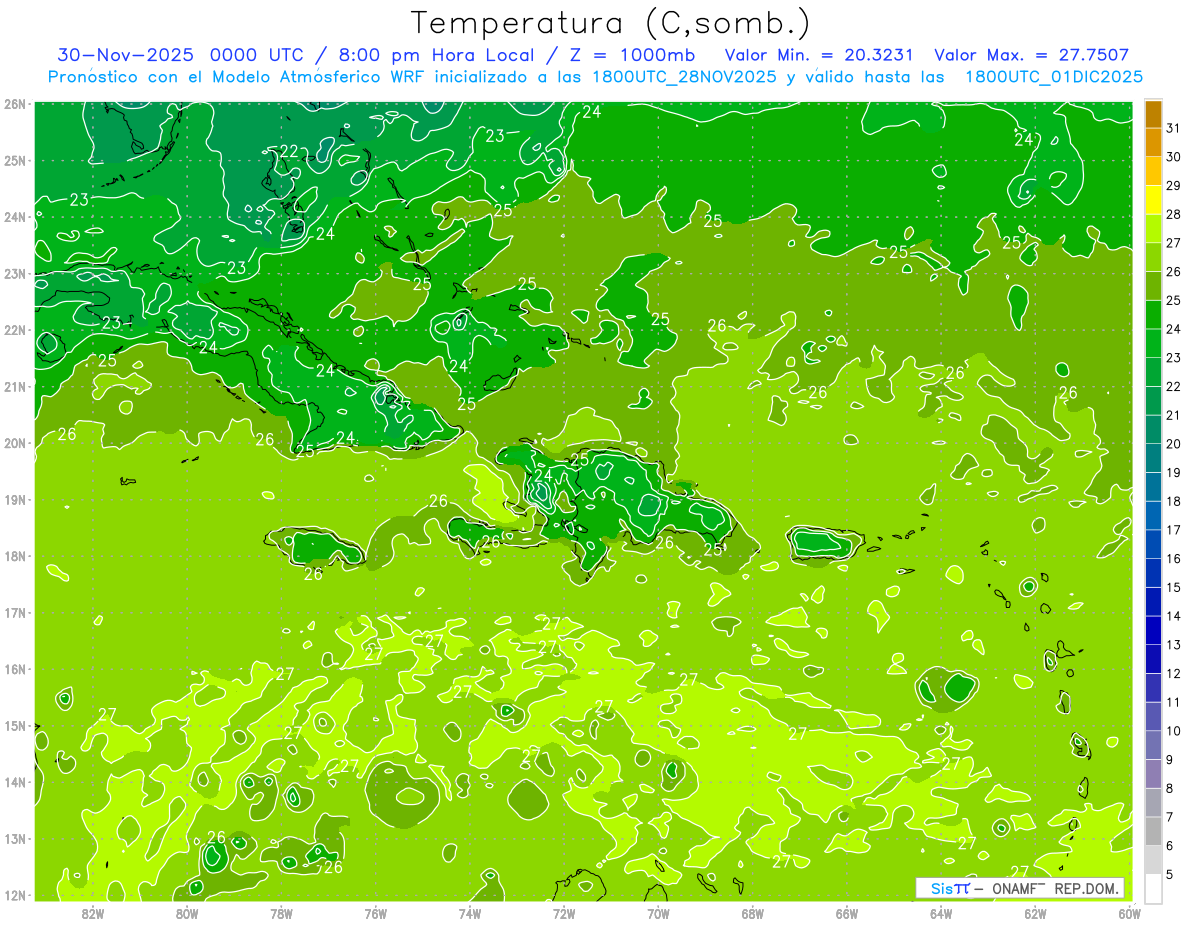Click the 23N latitude axis label

(15, 274)
